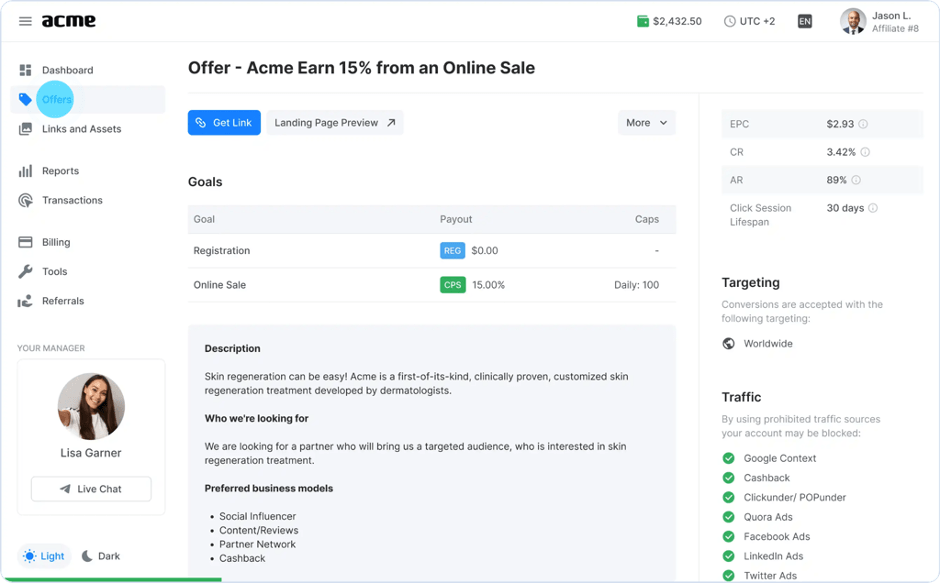Click the Reports bar chart icon
This screenshot has width=941, height=583.
pyautogui.click(x=25, y=171)
